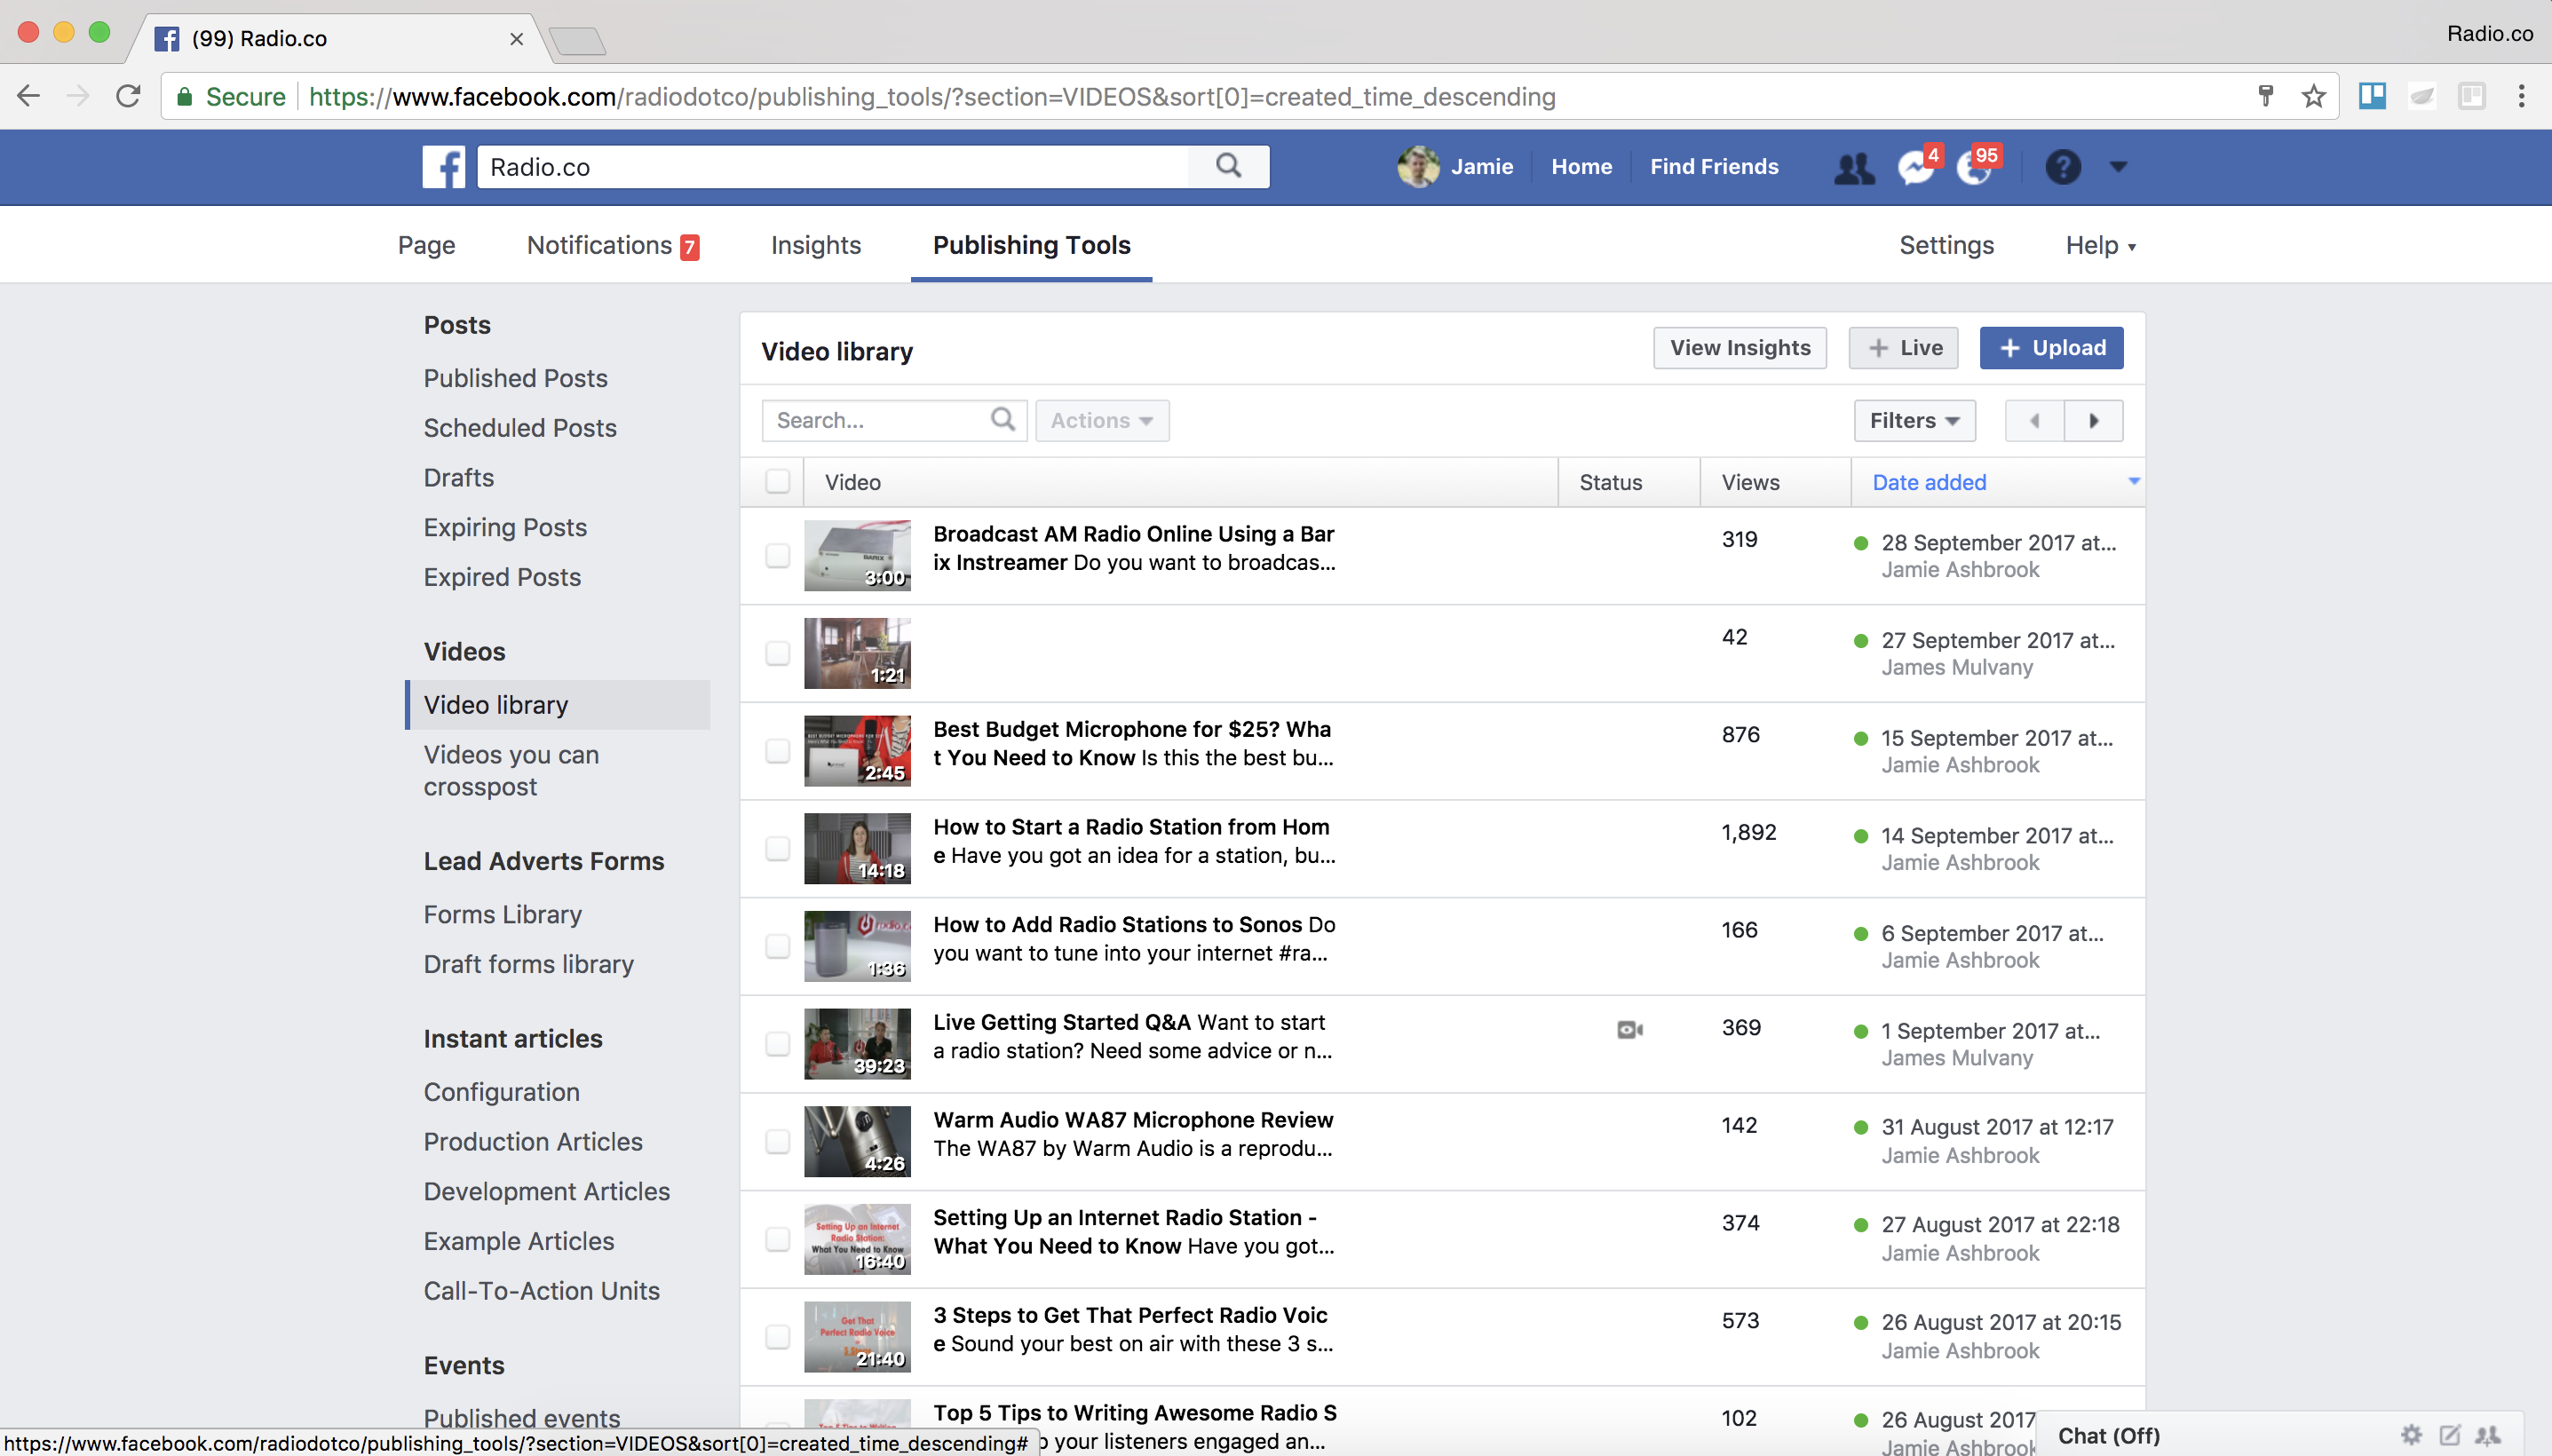2552x1456 pixels.
Task: Open the Trello extension icon
Action: point(2372,96)
